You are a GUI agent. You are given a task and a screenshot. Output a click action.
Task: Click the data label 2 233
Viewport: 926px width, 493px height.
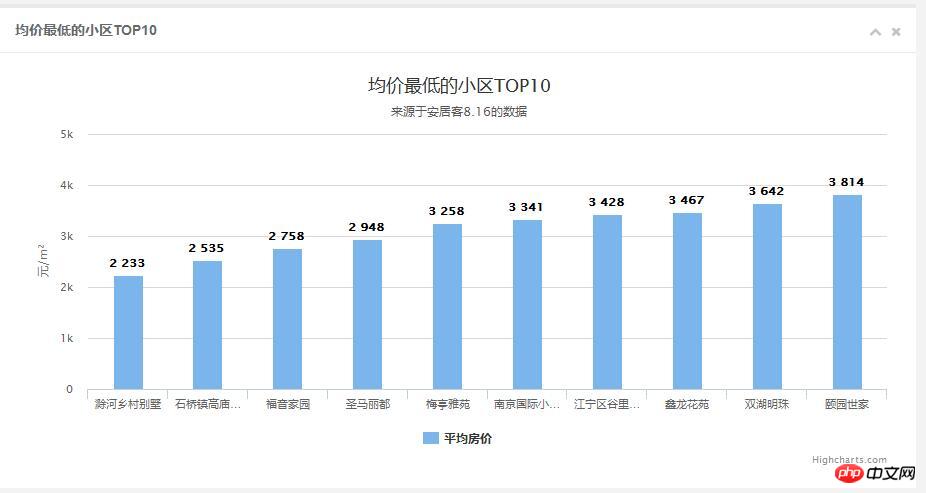(x=127, y=263)
